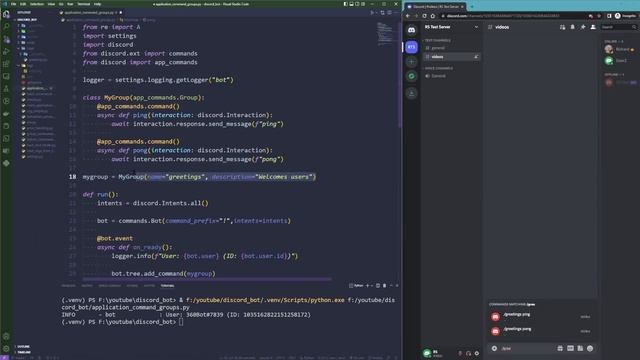Click the editor horizontal scrollbar
Screen dimensions: 640x360
point(207,279)
